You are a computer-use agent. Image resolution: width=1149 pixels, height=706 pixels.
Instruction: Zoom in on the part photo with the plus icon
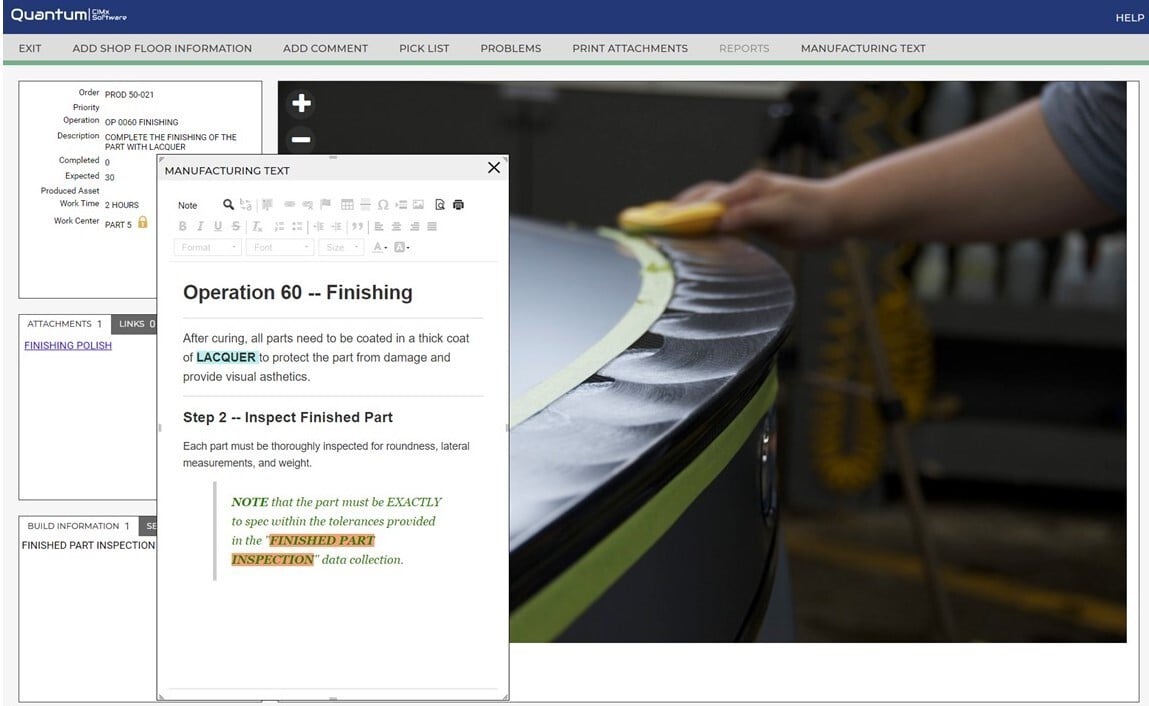tap(299, 103)
